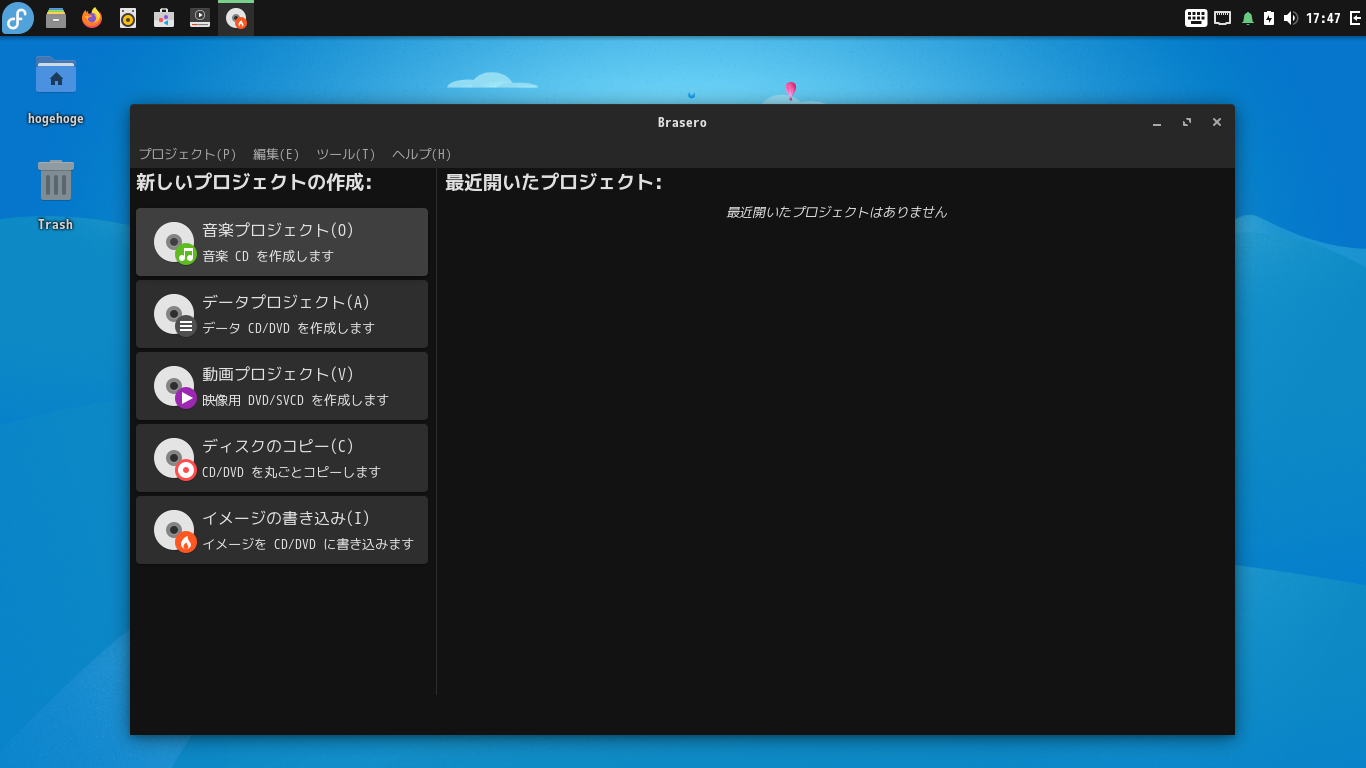Maximize the Brasero window
The image size is (1366, 768).
point(1187,123)
